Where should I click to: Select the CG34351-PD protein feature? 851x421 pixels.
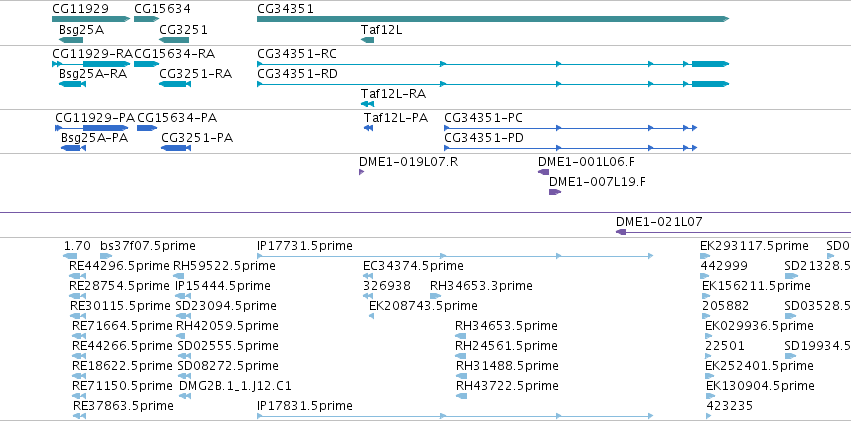570,148
